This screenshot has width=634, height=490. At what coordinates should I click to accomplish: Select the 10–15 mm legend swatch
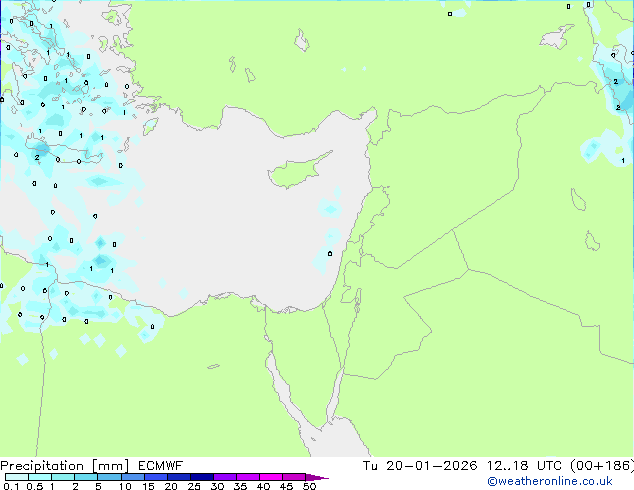tap(133, 477)
